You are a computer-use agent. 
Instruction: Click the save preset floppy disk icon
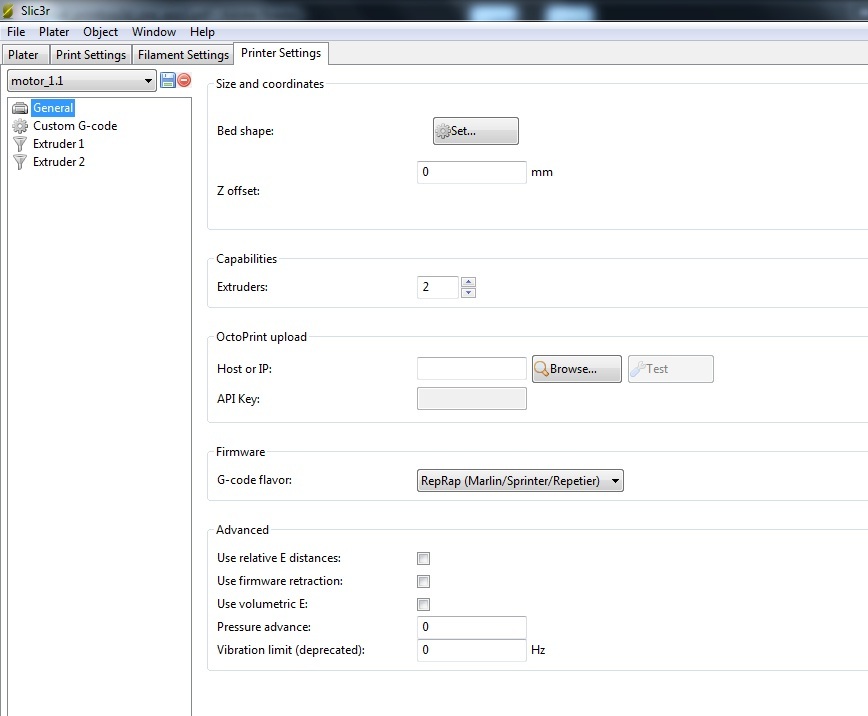pos(167,80)
